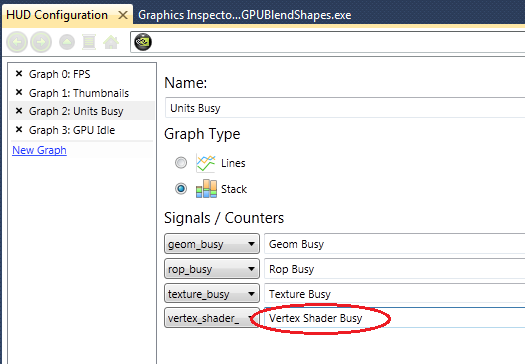This screenshot has height=364, width=525.
Task: Expand the texture_busy dropdown
Action: point(212,293)
